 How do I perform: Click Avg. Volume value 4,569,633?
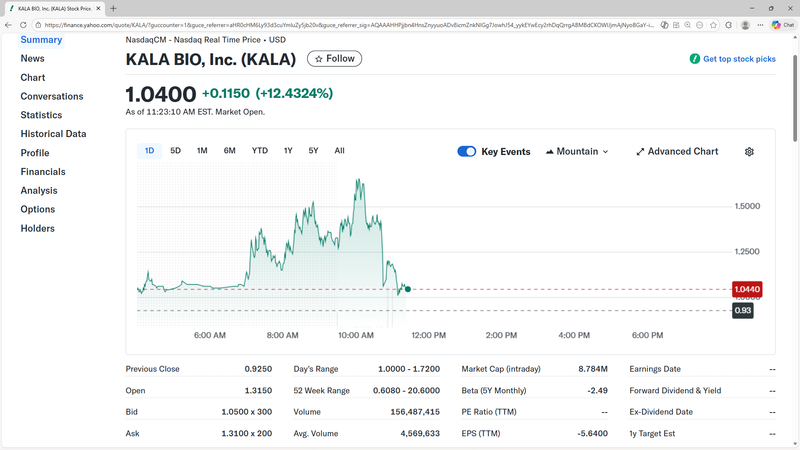coord(420,433)
